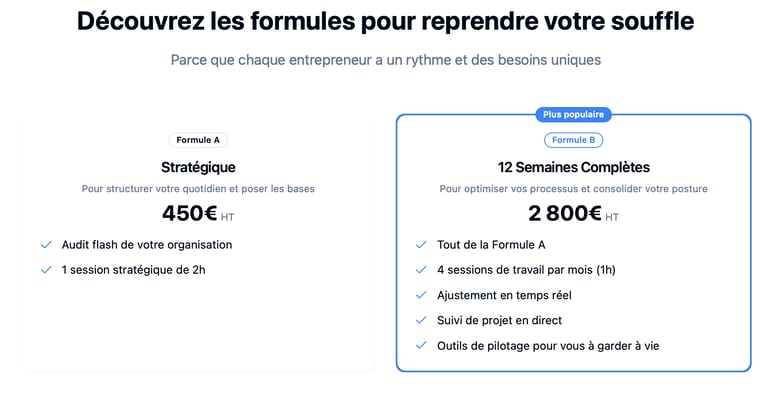The image size is (768, 407).
Task: Select the Formule B badge
Action: pos(573,140)
